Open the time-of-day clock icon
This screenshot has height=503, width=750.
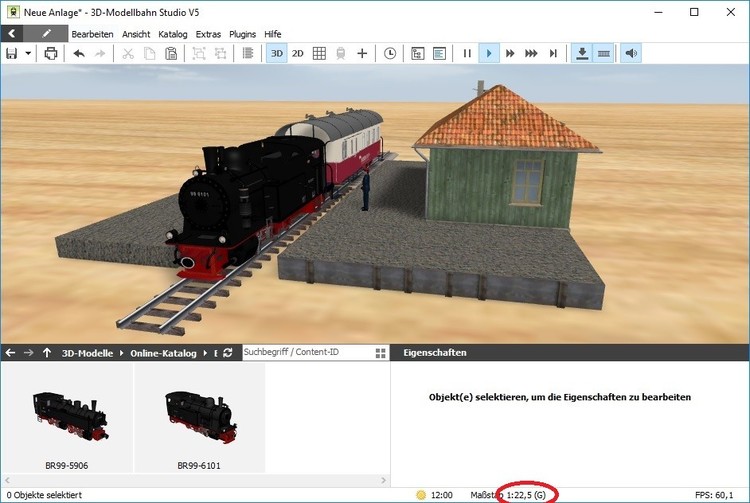[x=390, y=53]
